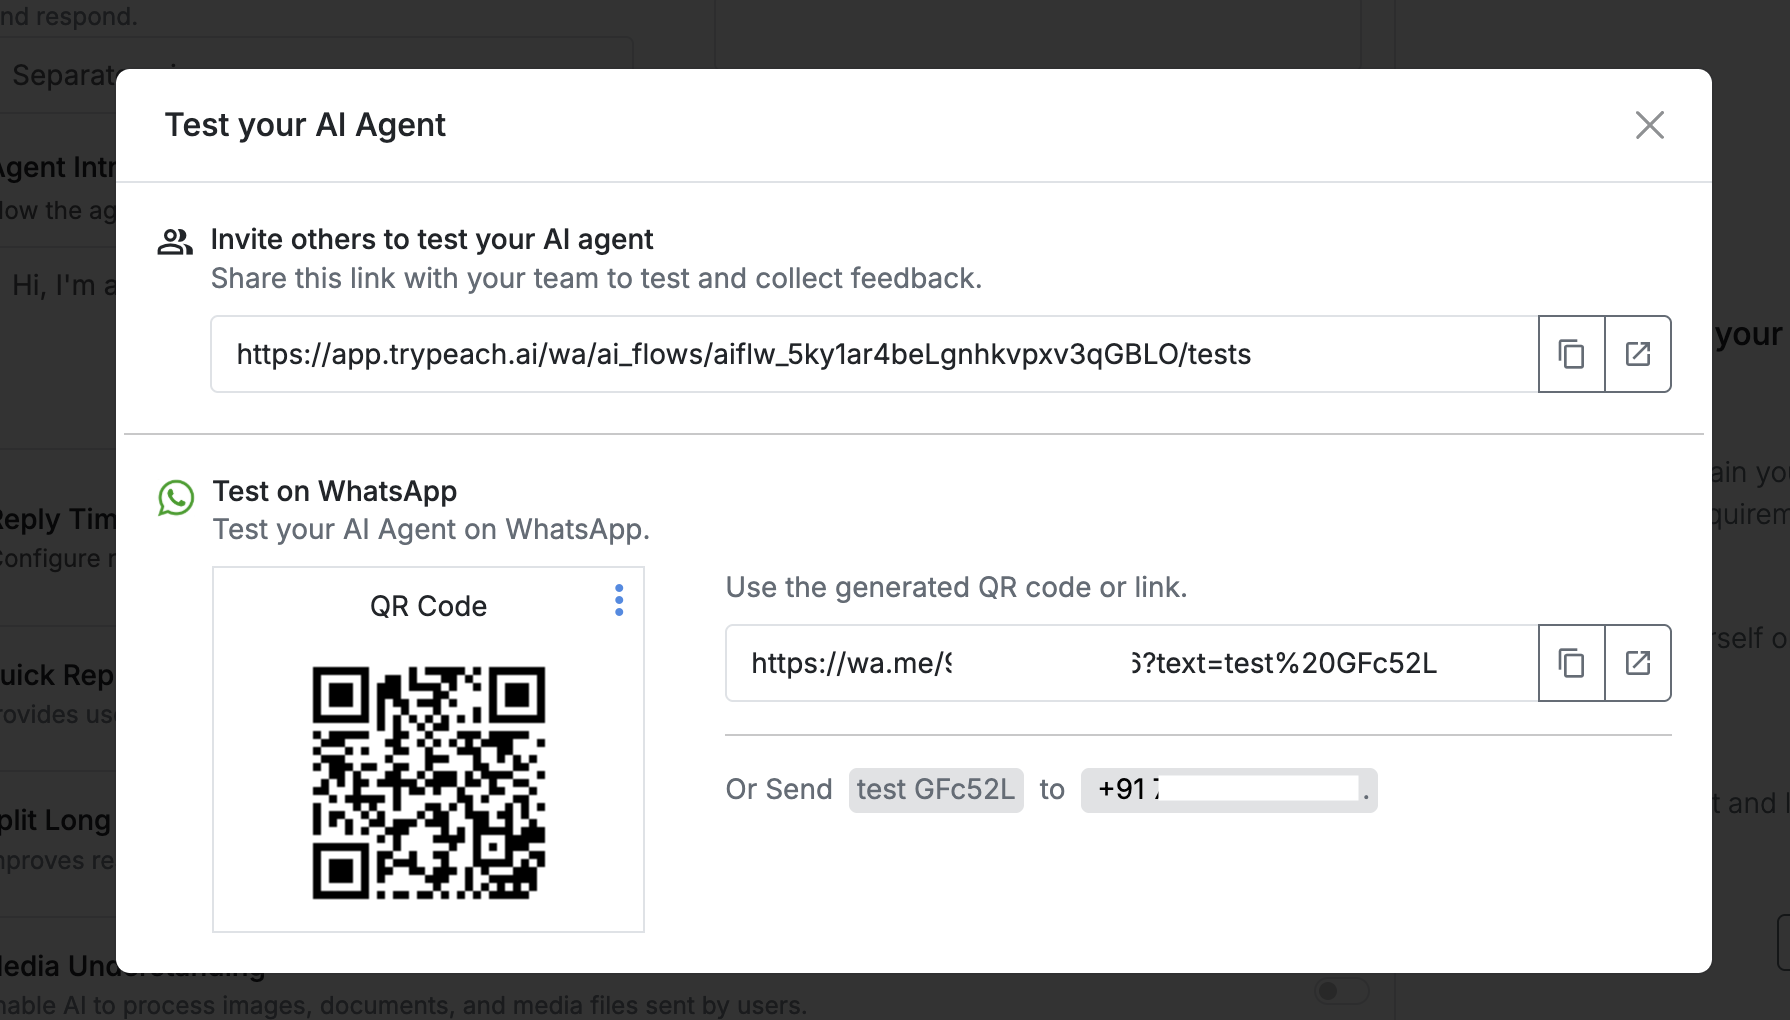
Task: Click the 'Test on WhatsApp' heading
Action: click(335, 491)
